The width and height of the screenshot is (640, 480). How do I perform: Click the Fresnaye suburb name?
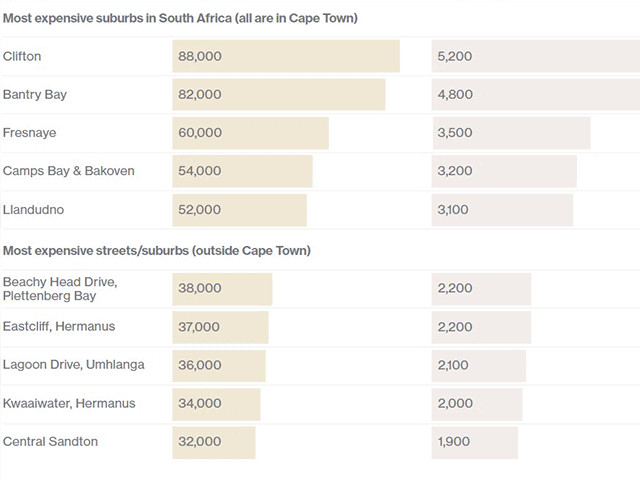(x=30, y=133)
